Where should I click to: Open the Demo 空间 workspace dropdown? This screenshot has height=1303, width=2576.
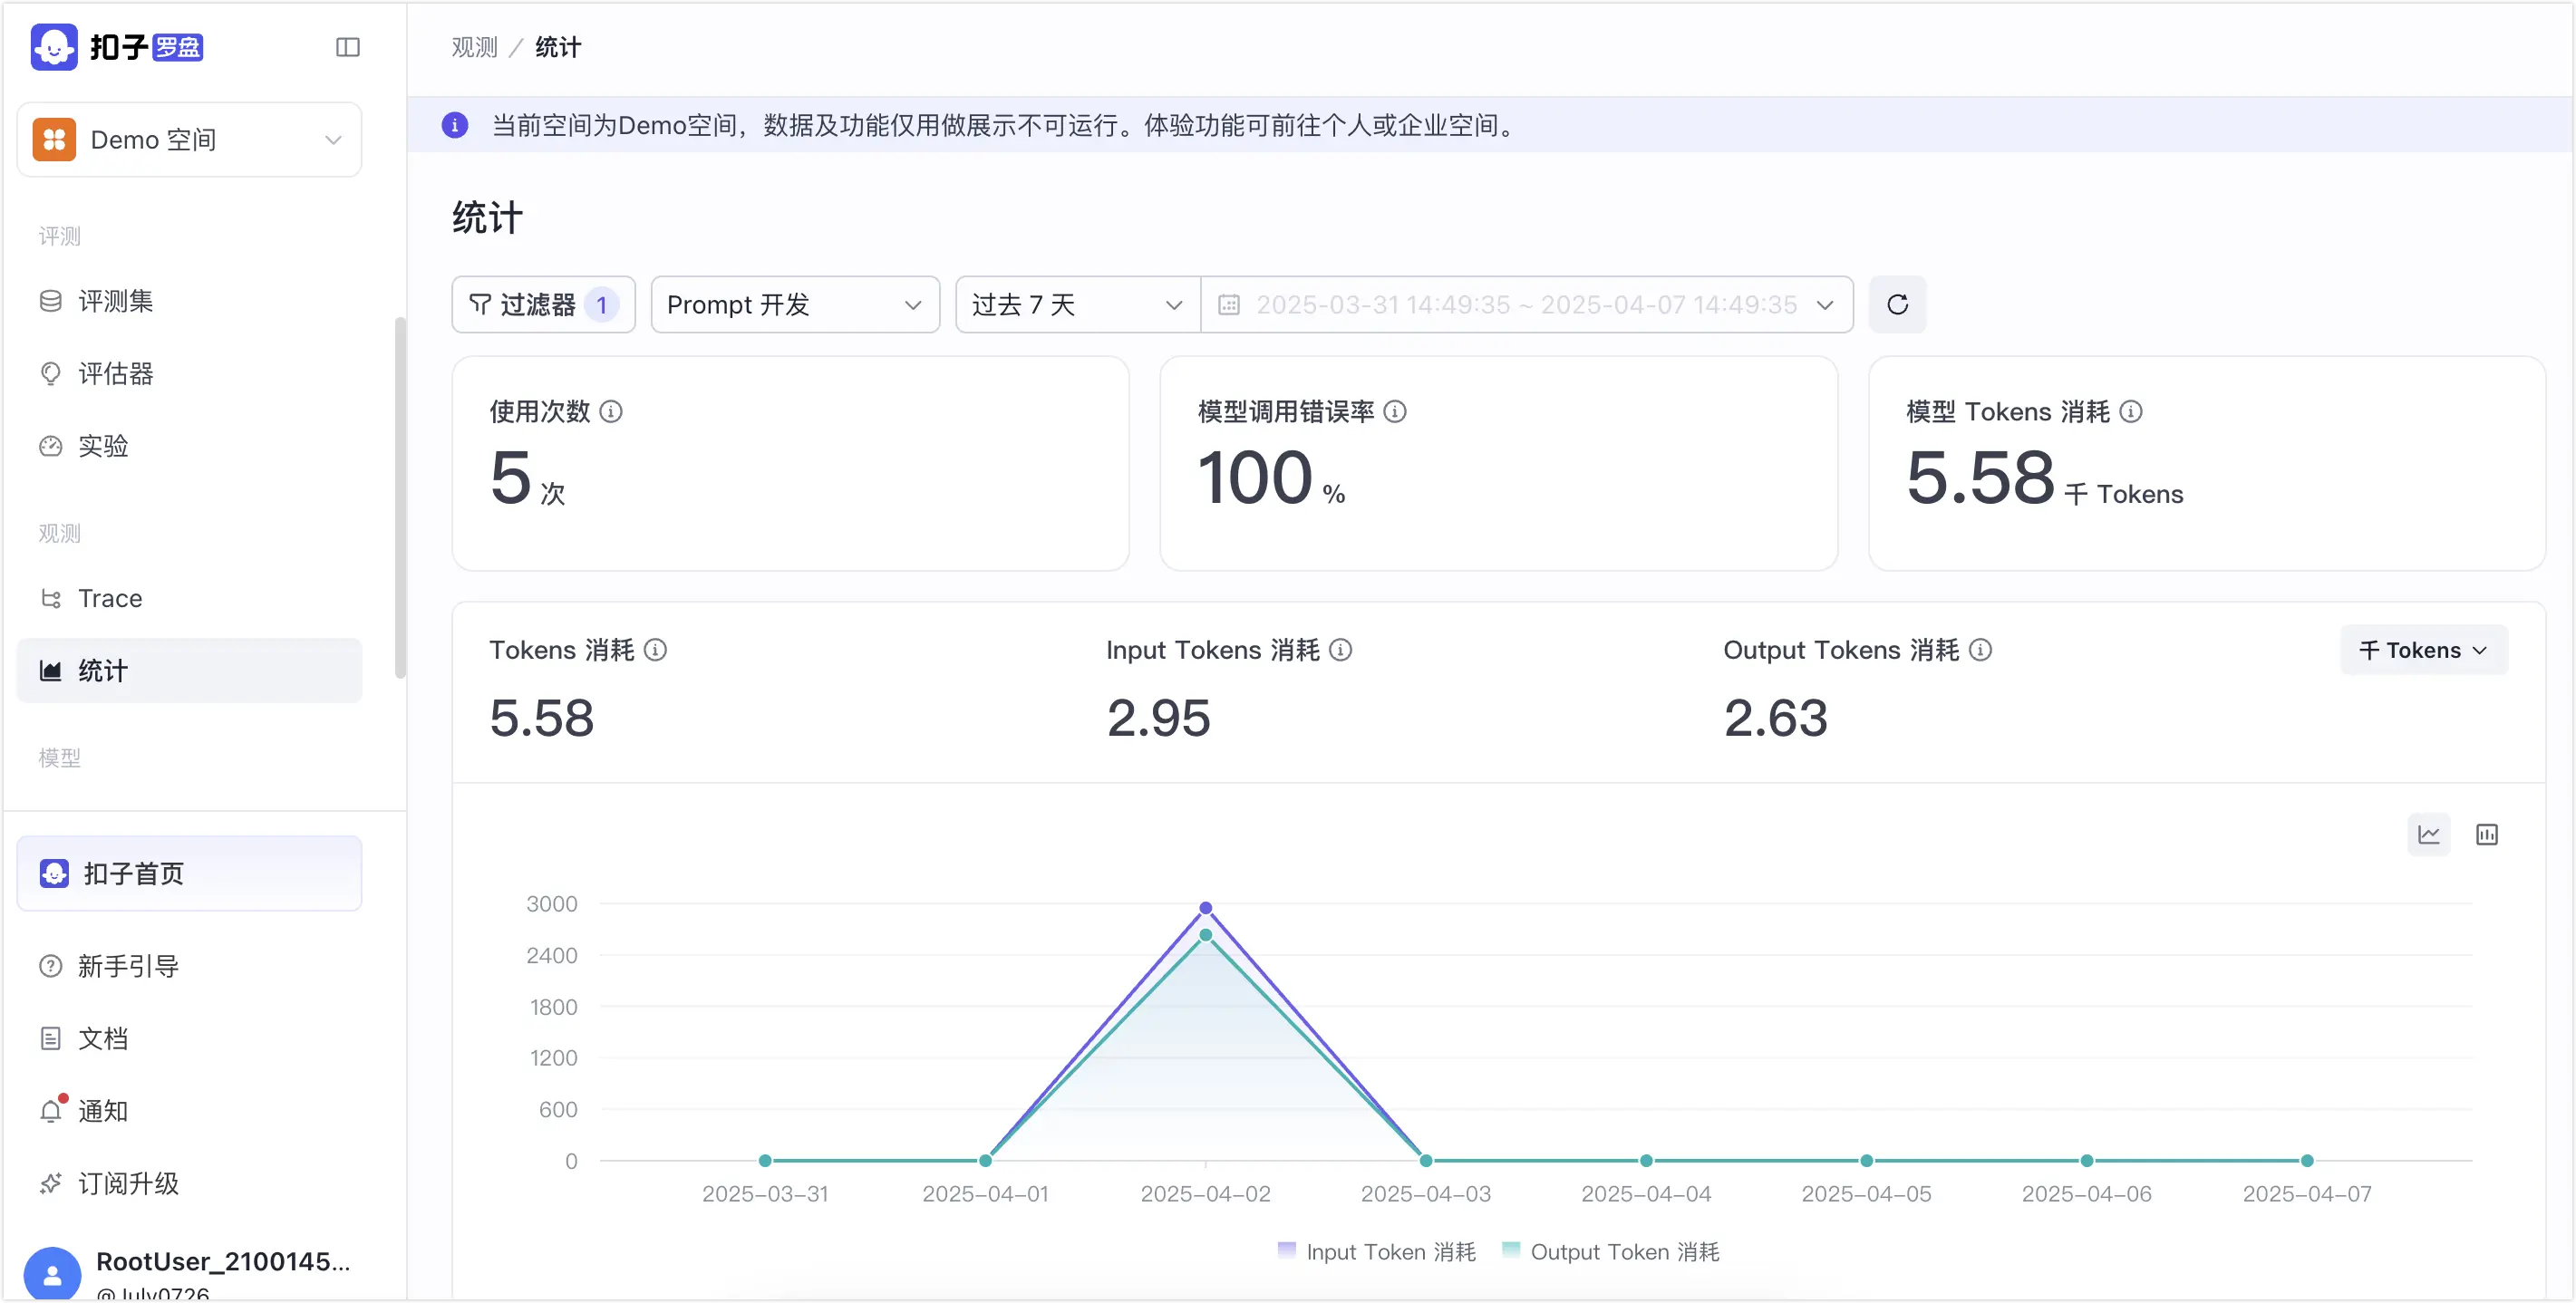point(189,140)
